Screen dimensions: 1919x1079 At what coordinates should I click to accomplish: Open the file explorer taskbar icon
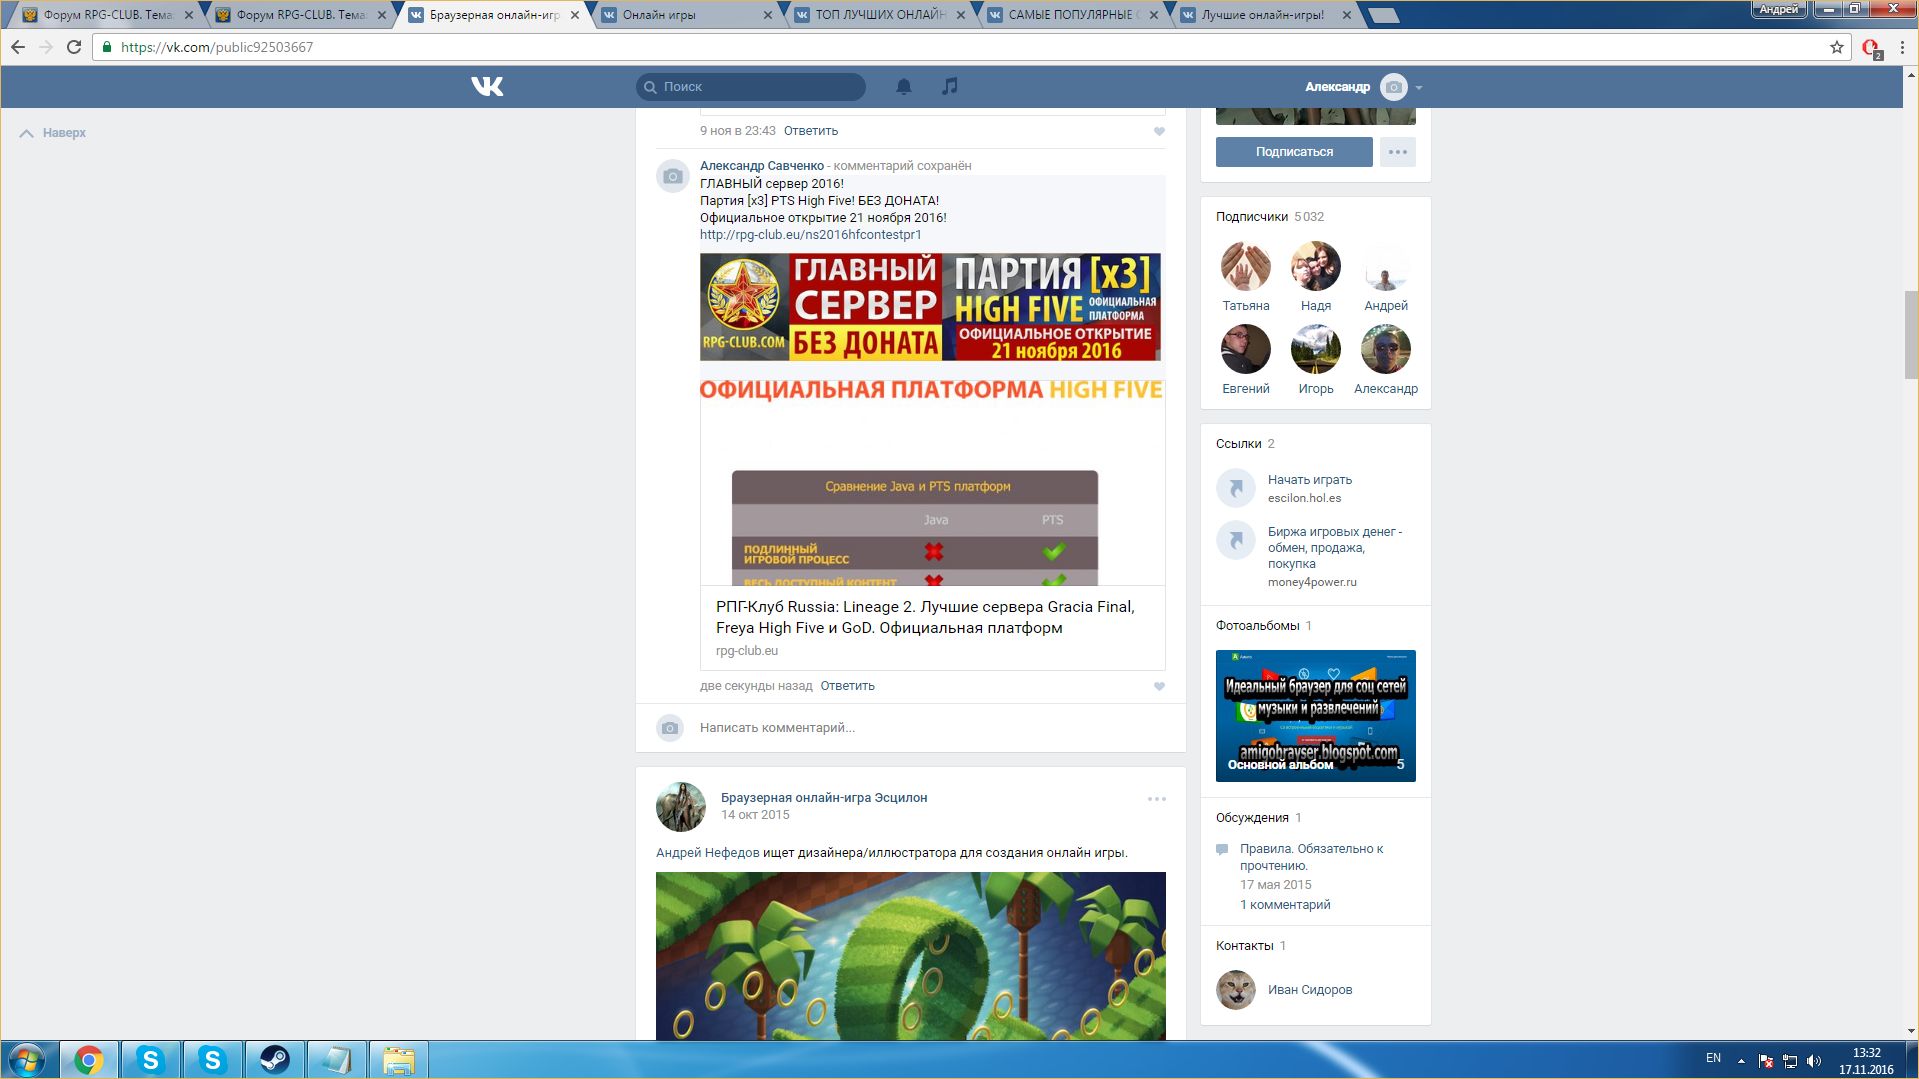pyautogui.click(x=398, y=1060)
